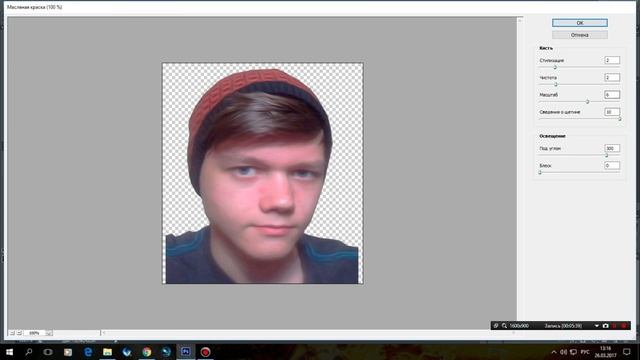The width and height of the screenshot is (640, 360).
Task: Open the media player taskbar icon
Action: [x=68, y=352]
